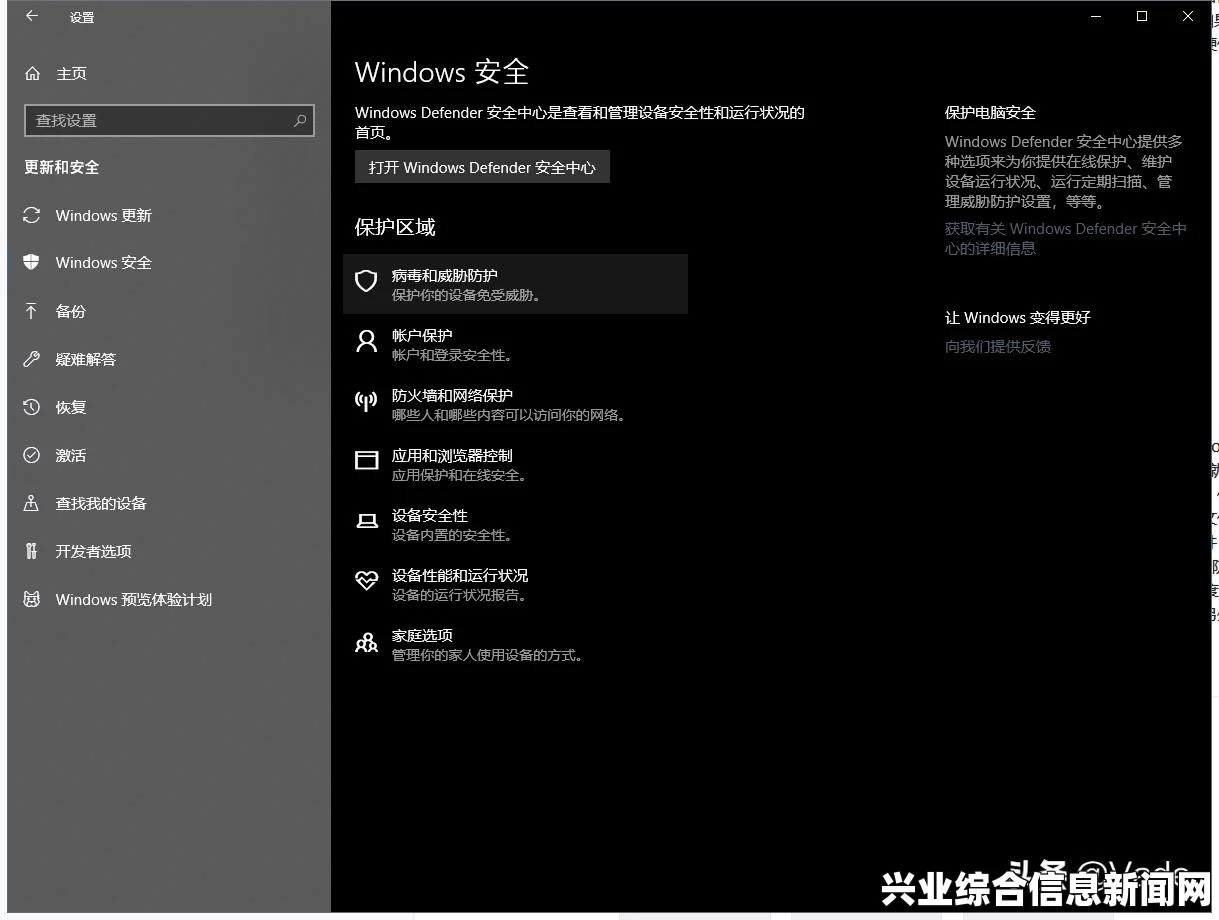
Task: Click the 向我们提供反馈 link
Action: point(998,346)
